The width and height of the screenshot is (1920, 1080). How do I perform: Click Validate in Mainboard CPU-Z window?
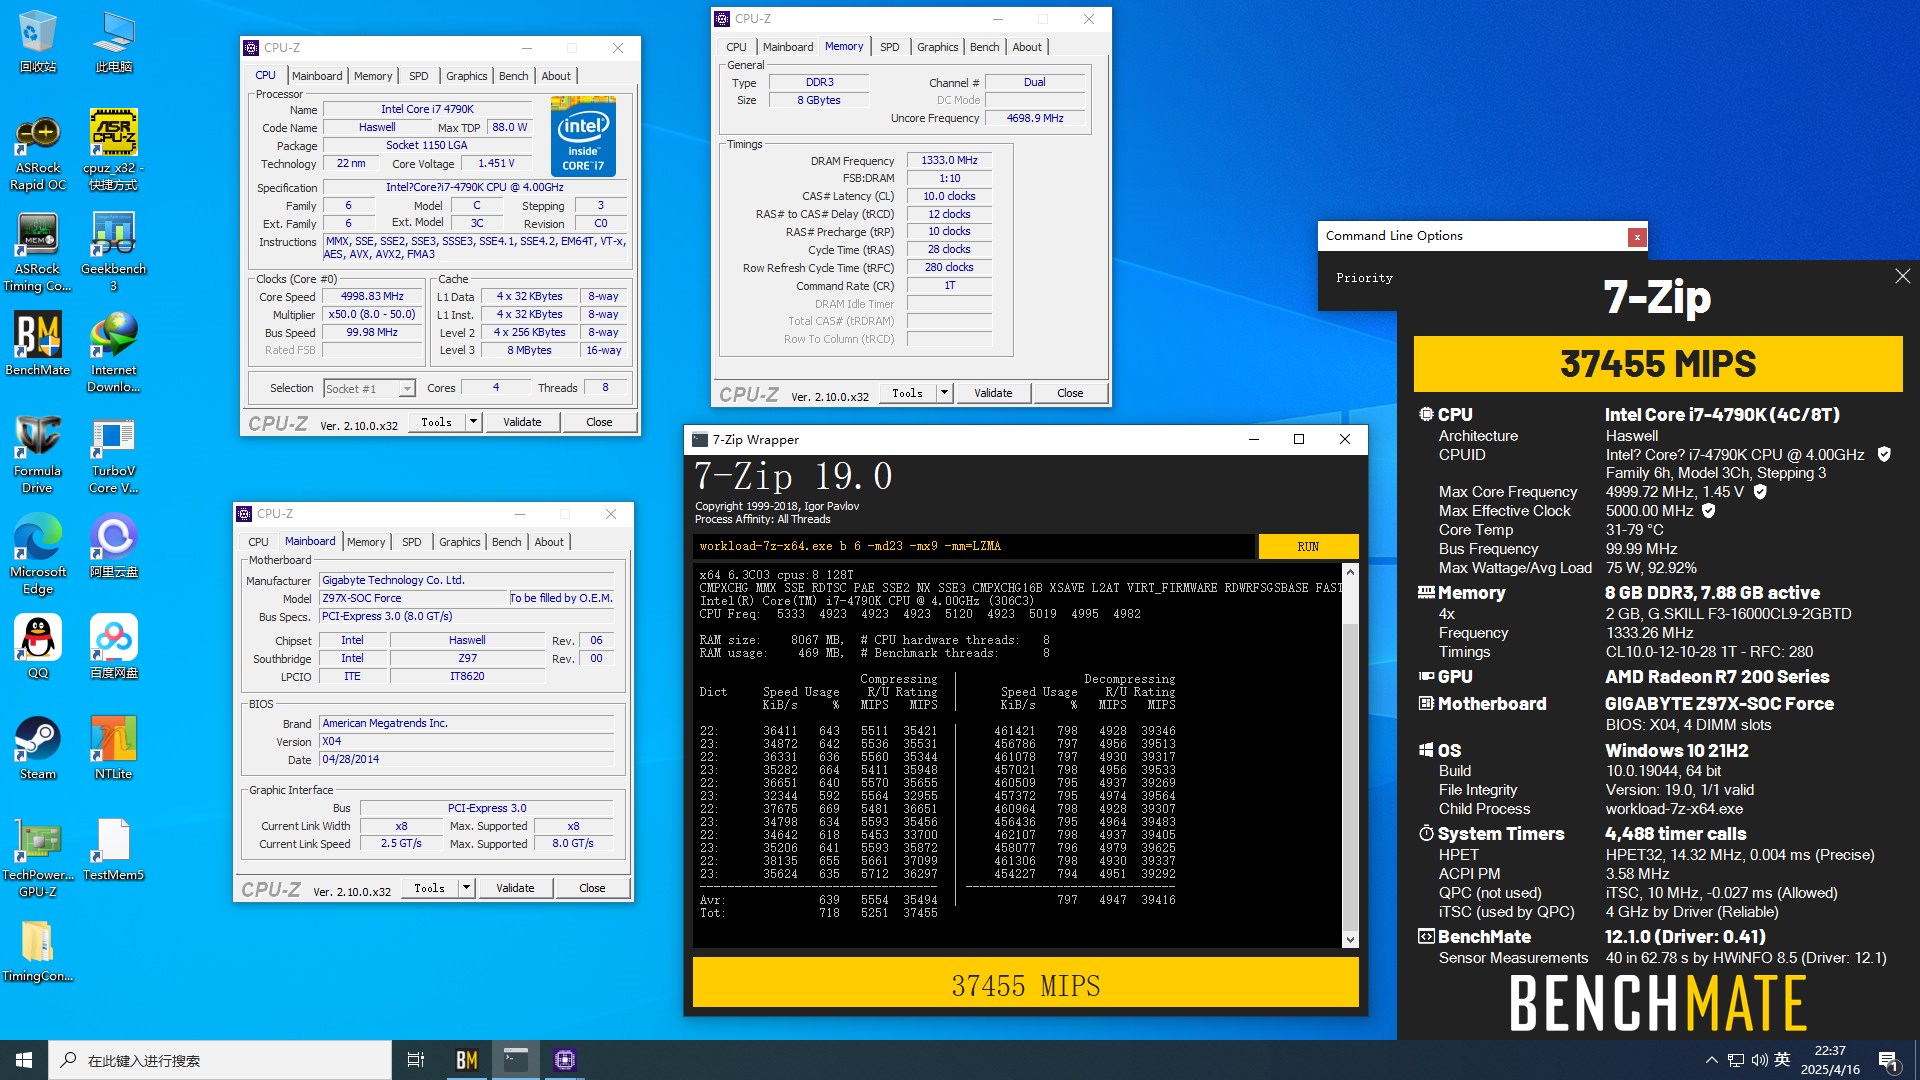pos(515,888)
